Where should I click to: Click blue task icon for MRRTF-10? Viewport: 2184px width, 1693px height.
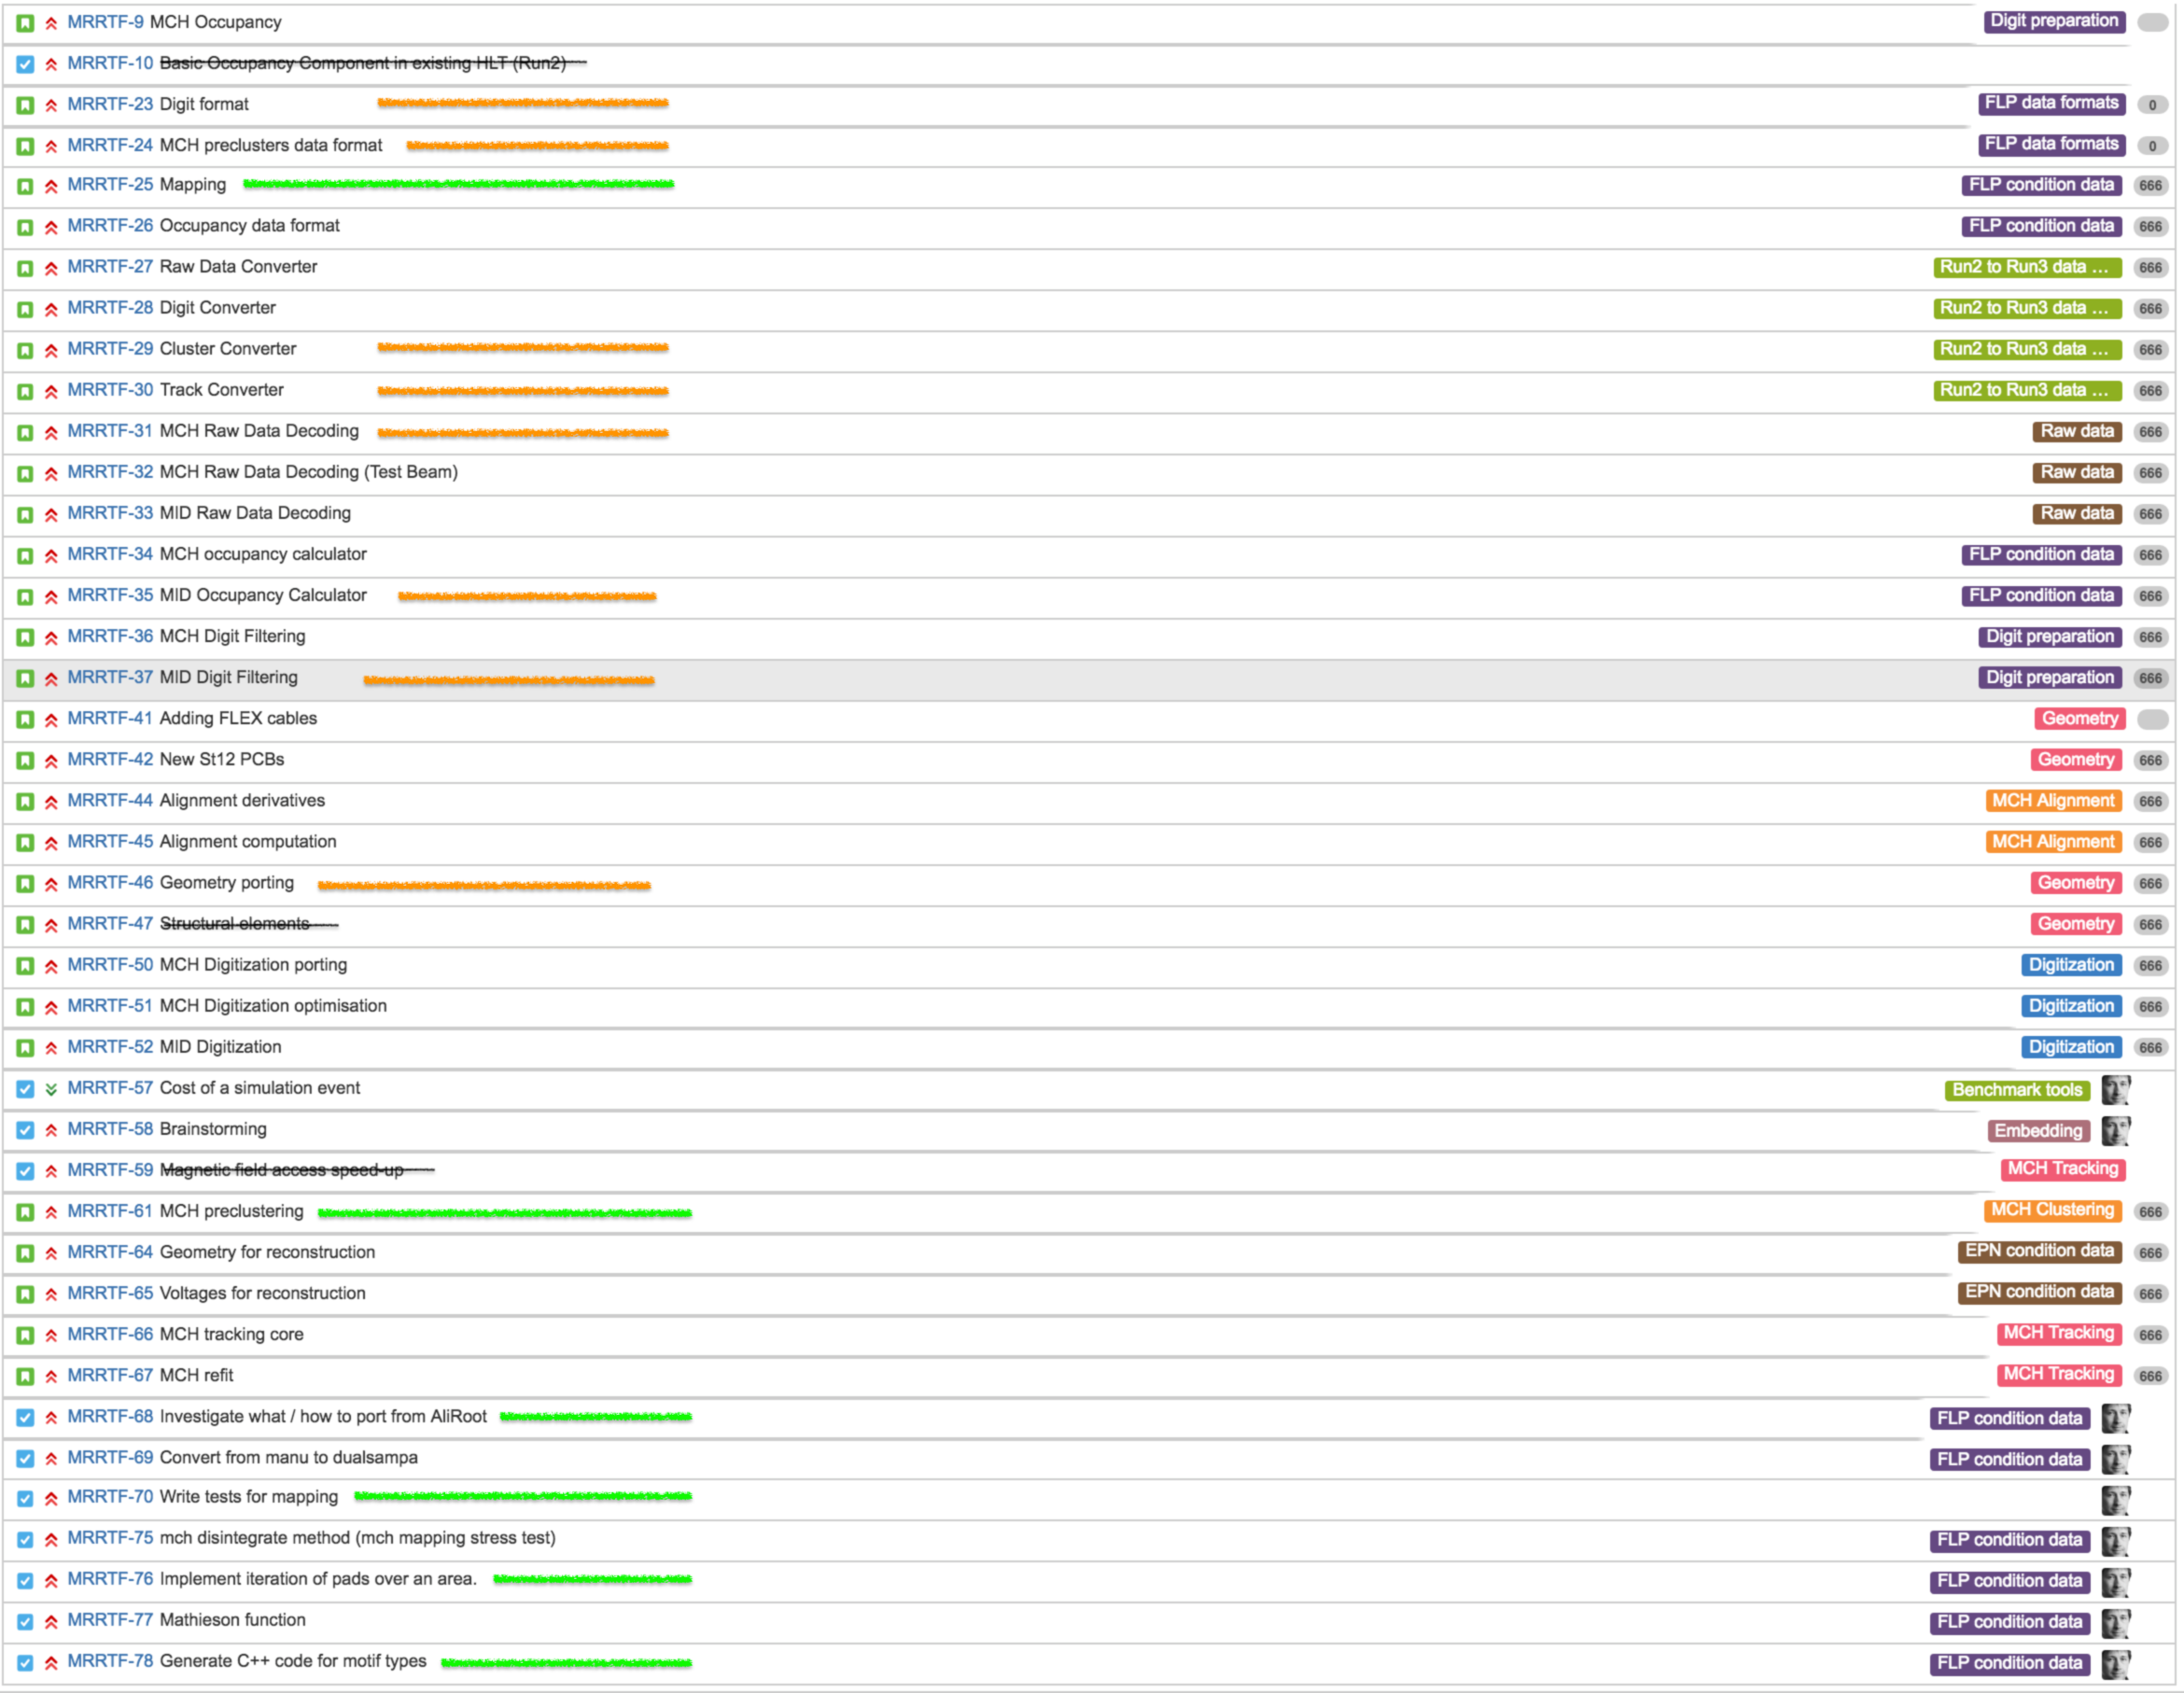click(x=25, y=64)
